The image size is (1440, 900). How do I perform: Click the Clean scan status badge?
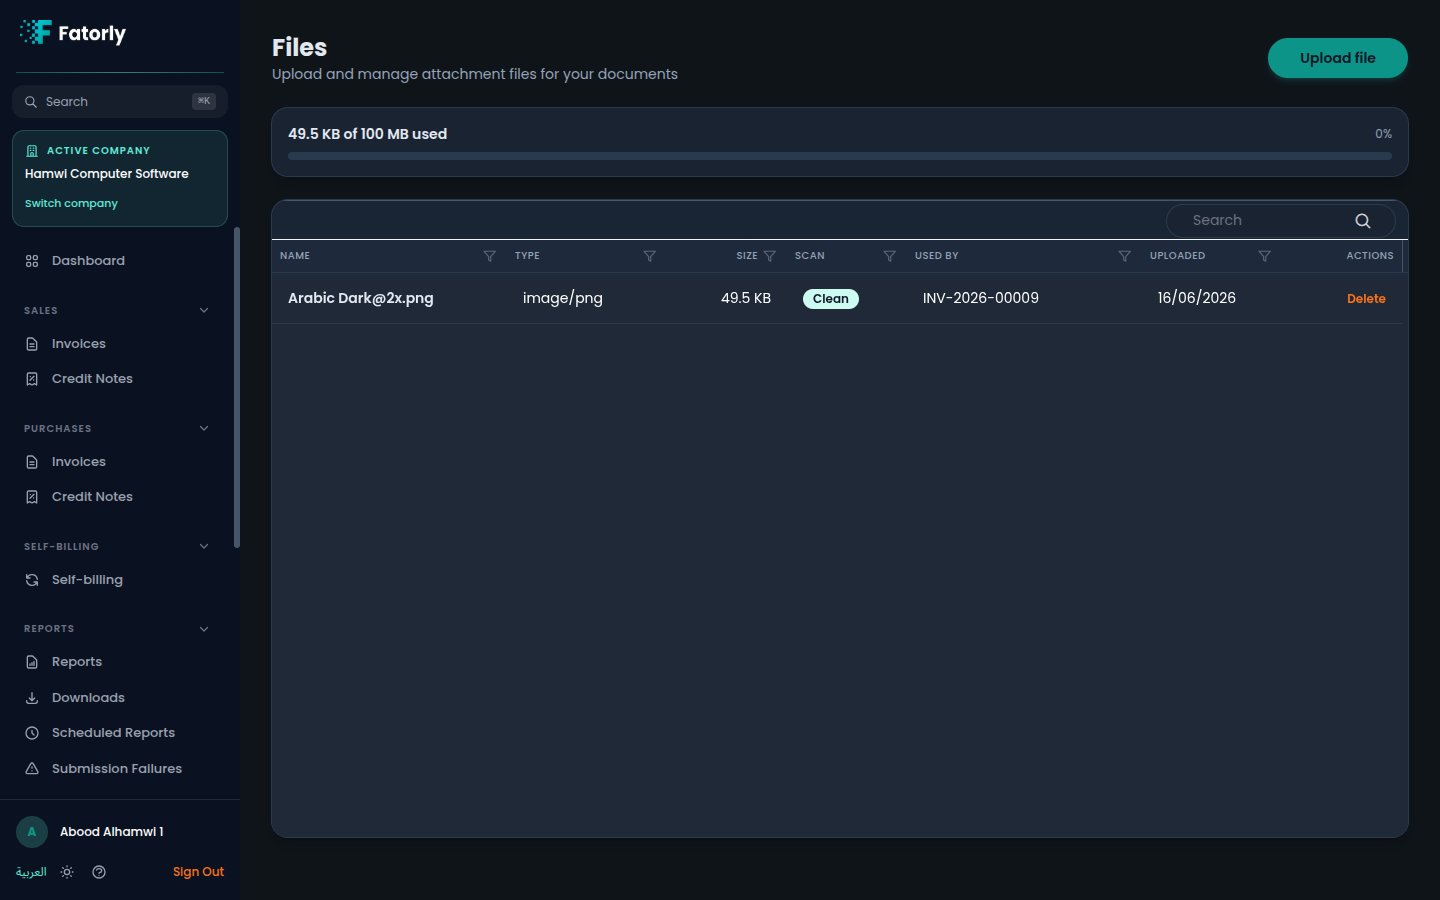[x=831, y=299]
